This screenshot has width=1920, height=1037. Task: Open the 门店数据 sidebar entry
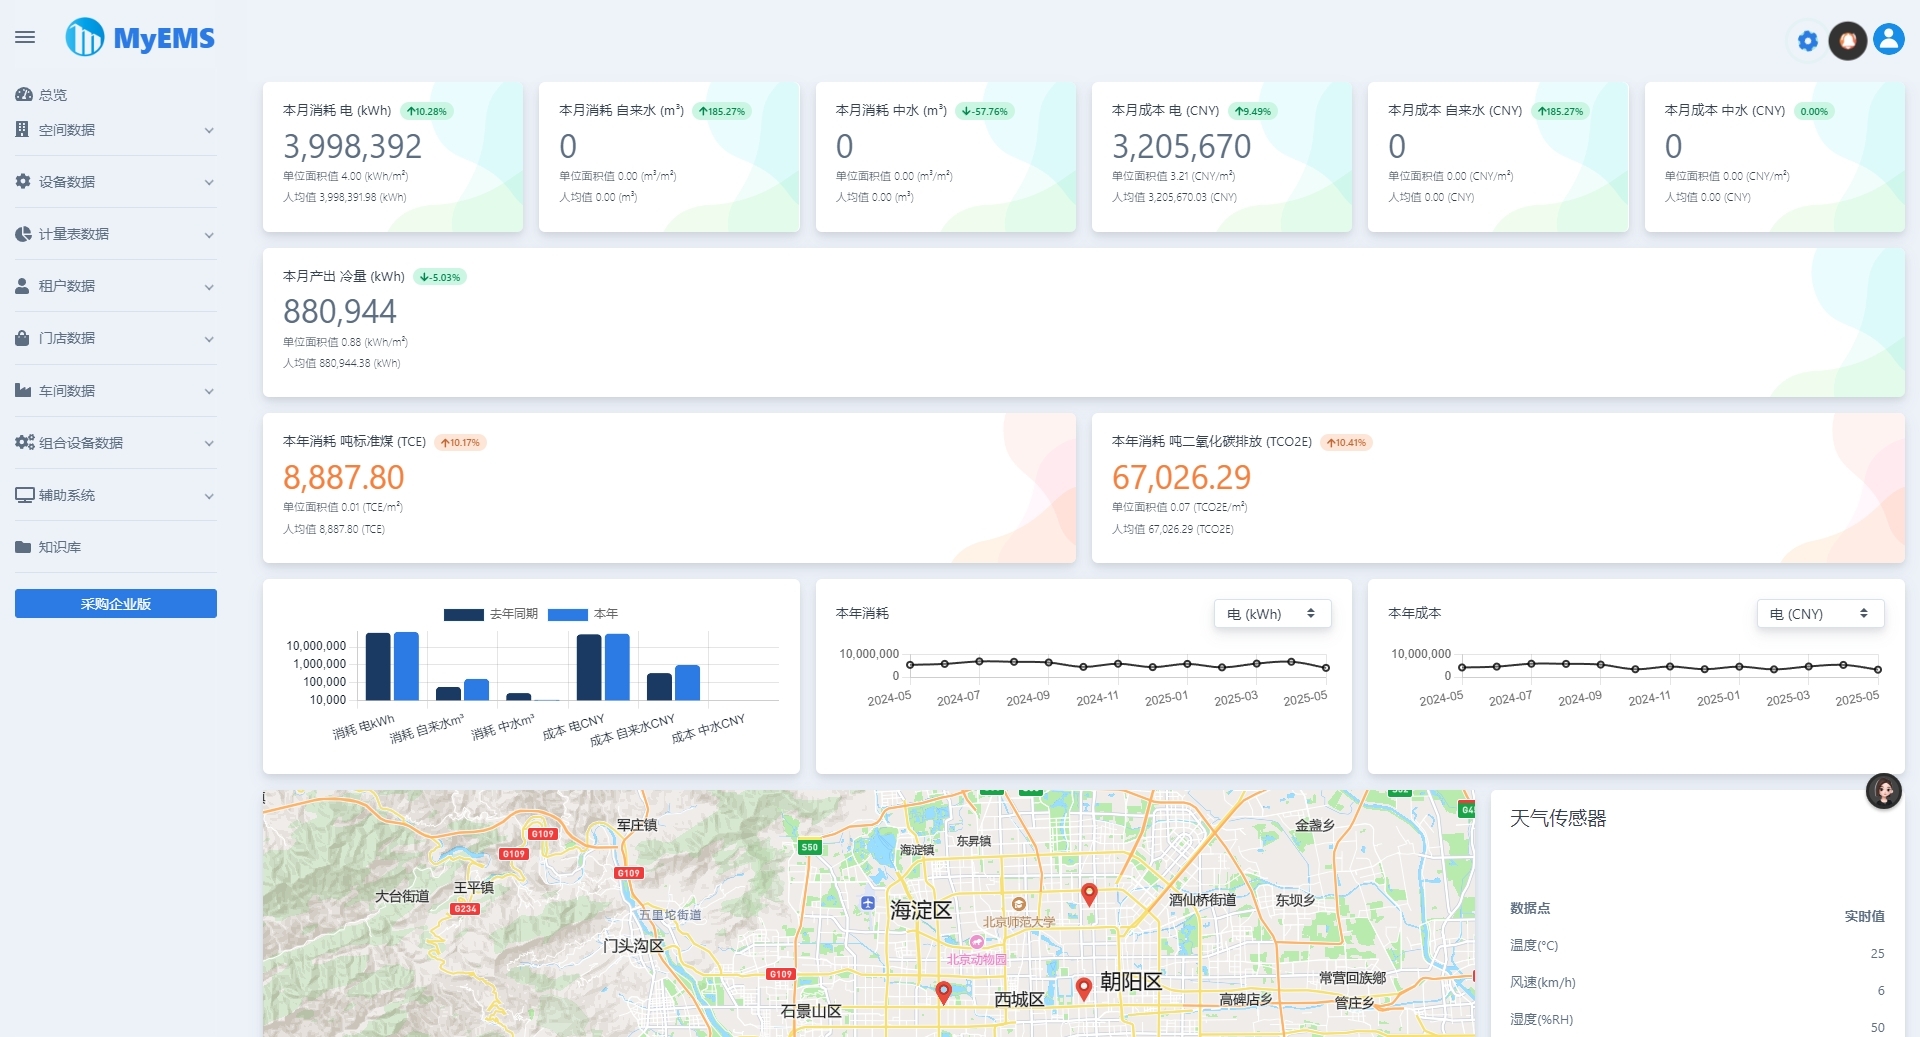(67, 338)
